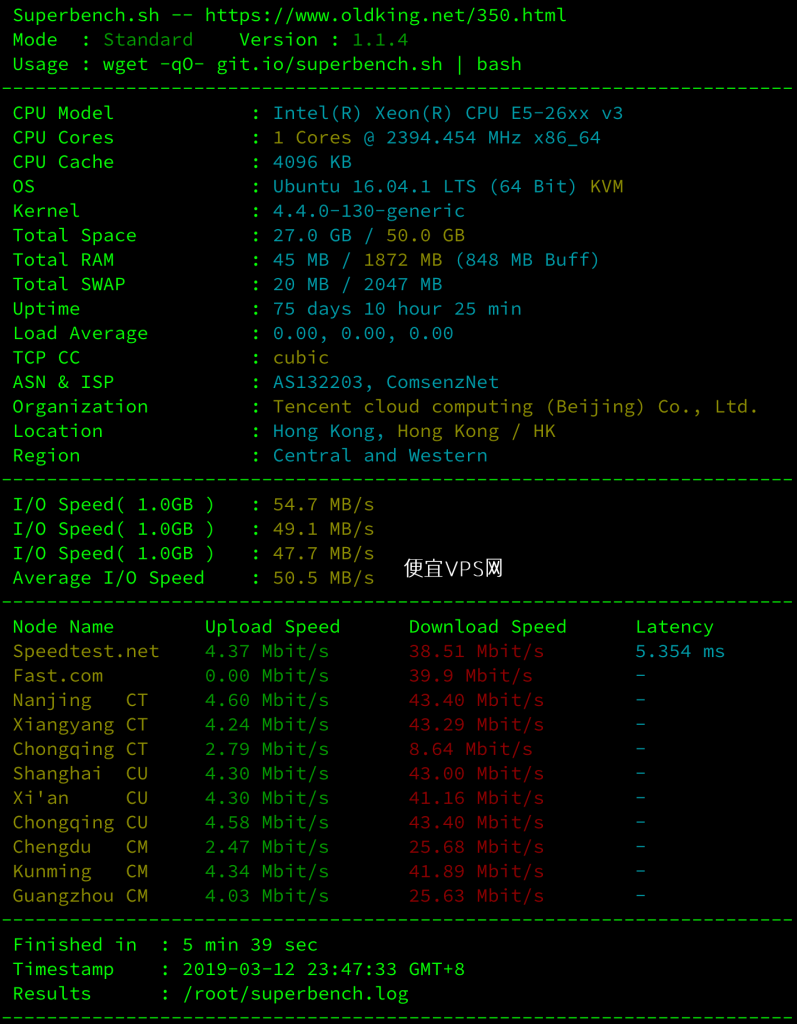This screenshot has width=797, height=1024.
Task: Select the CPU Model value text
Action: 447,113
